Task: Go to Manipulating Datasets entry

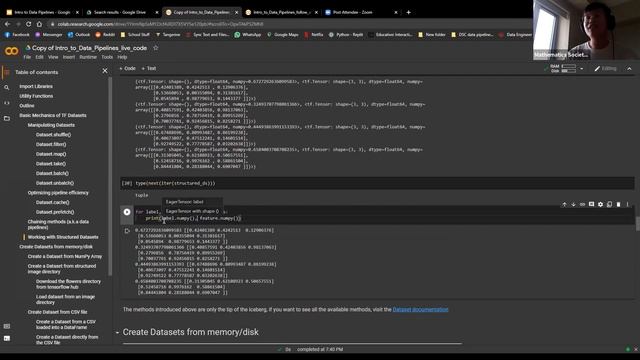Action: tap(51, 125)
